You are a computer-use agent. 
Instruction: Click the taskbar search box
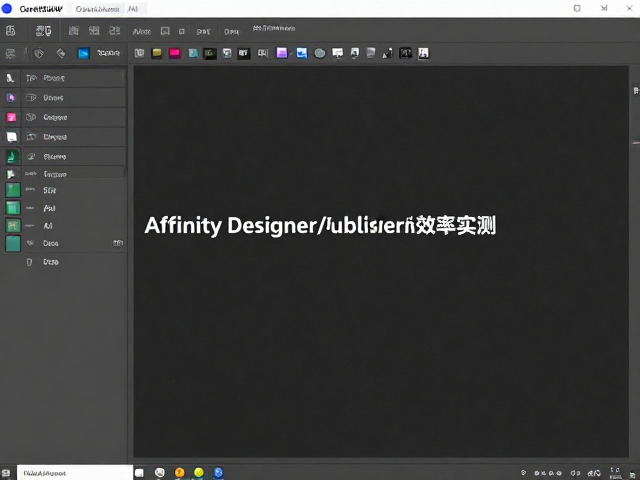tap(75, 473)
